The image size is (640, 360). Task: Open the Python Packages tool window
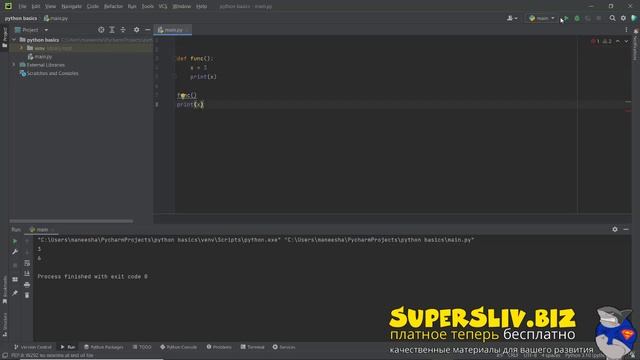click(103, 347)
